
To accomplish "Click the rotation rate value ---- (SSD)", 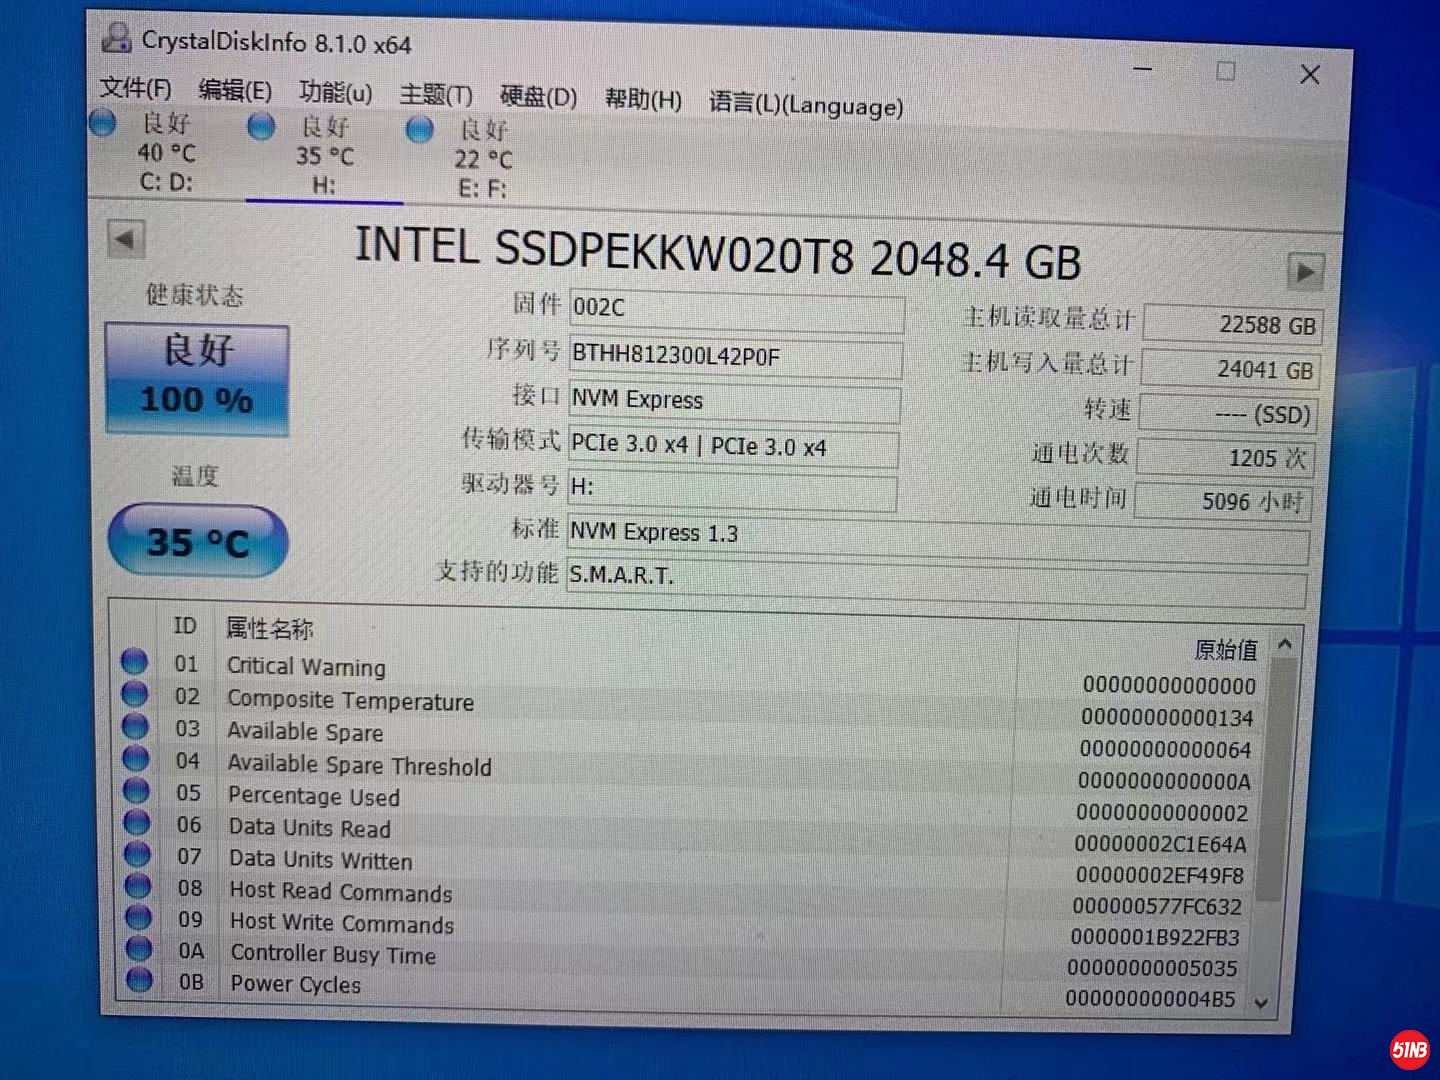I will tap(1227, 414).
